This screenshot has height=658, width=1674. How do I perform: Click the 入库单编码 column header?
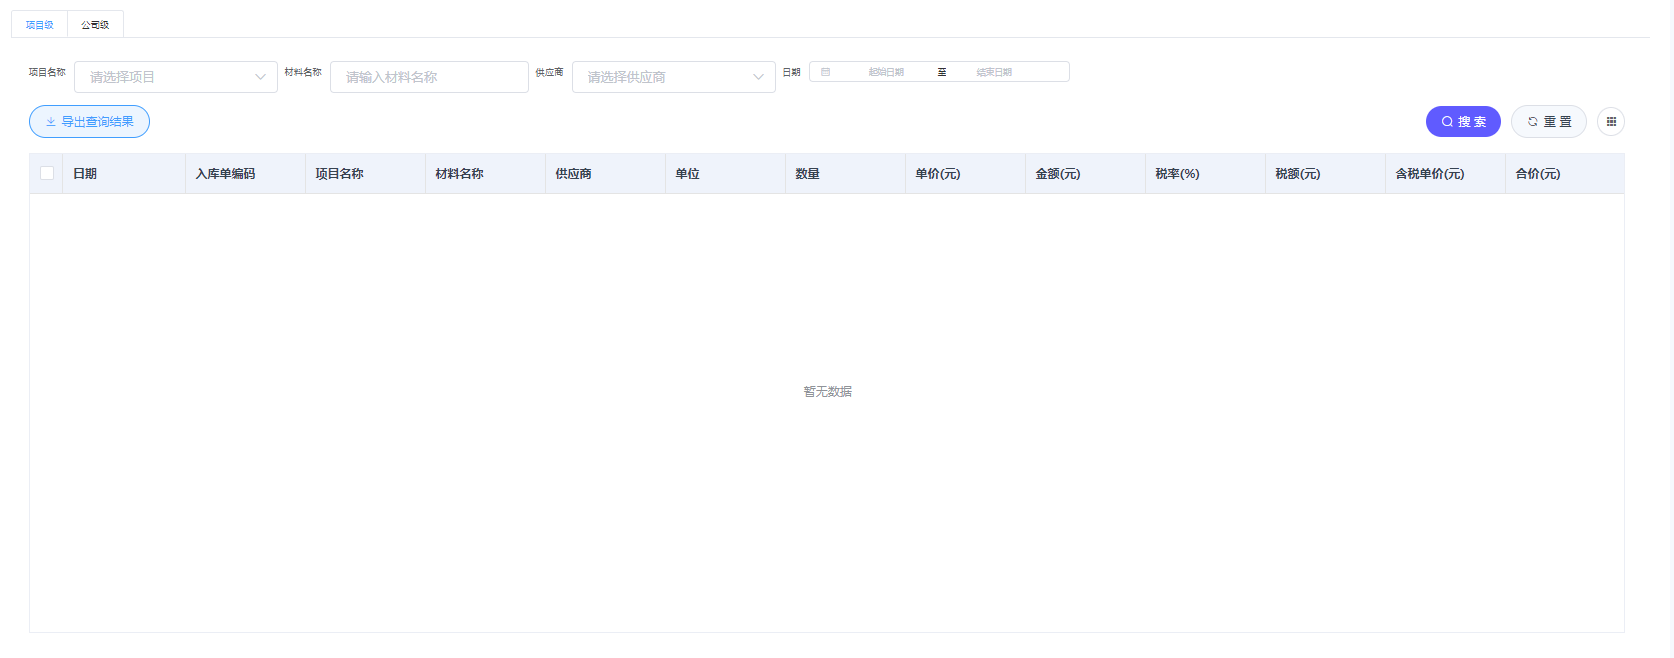click(246, 174)
